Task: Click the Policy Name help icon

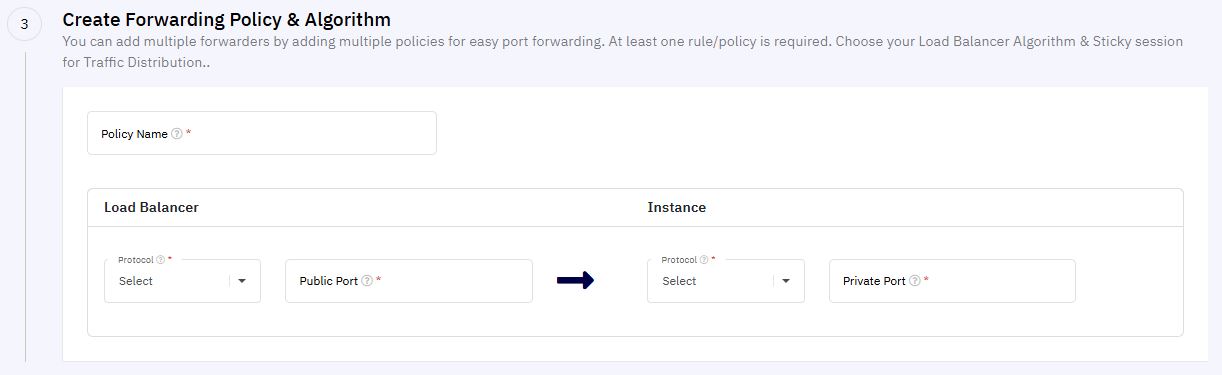Action: [x=177, y=134]
